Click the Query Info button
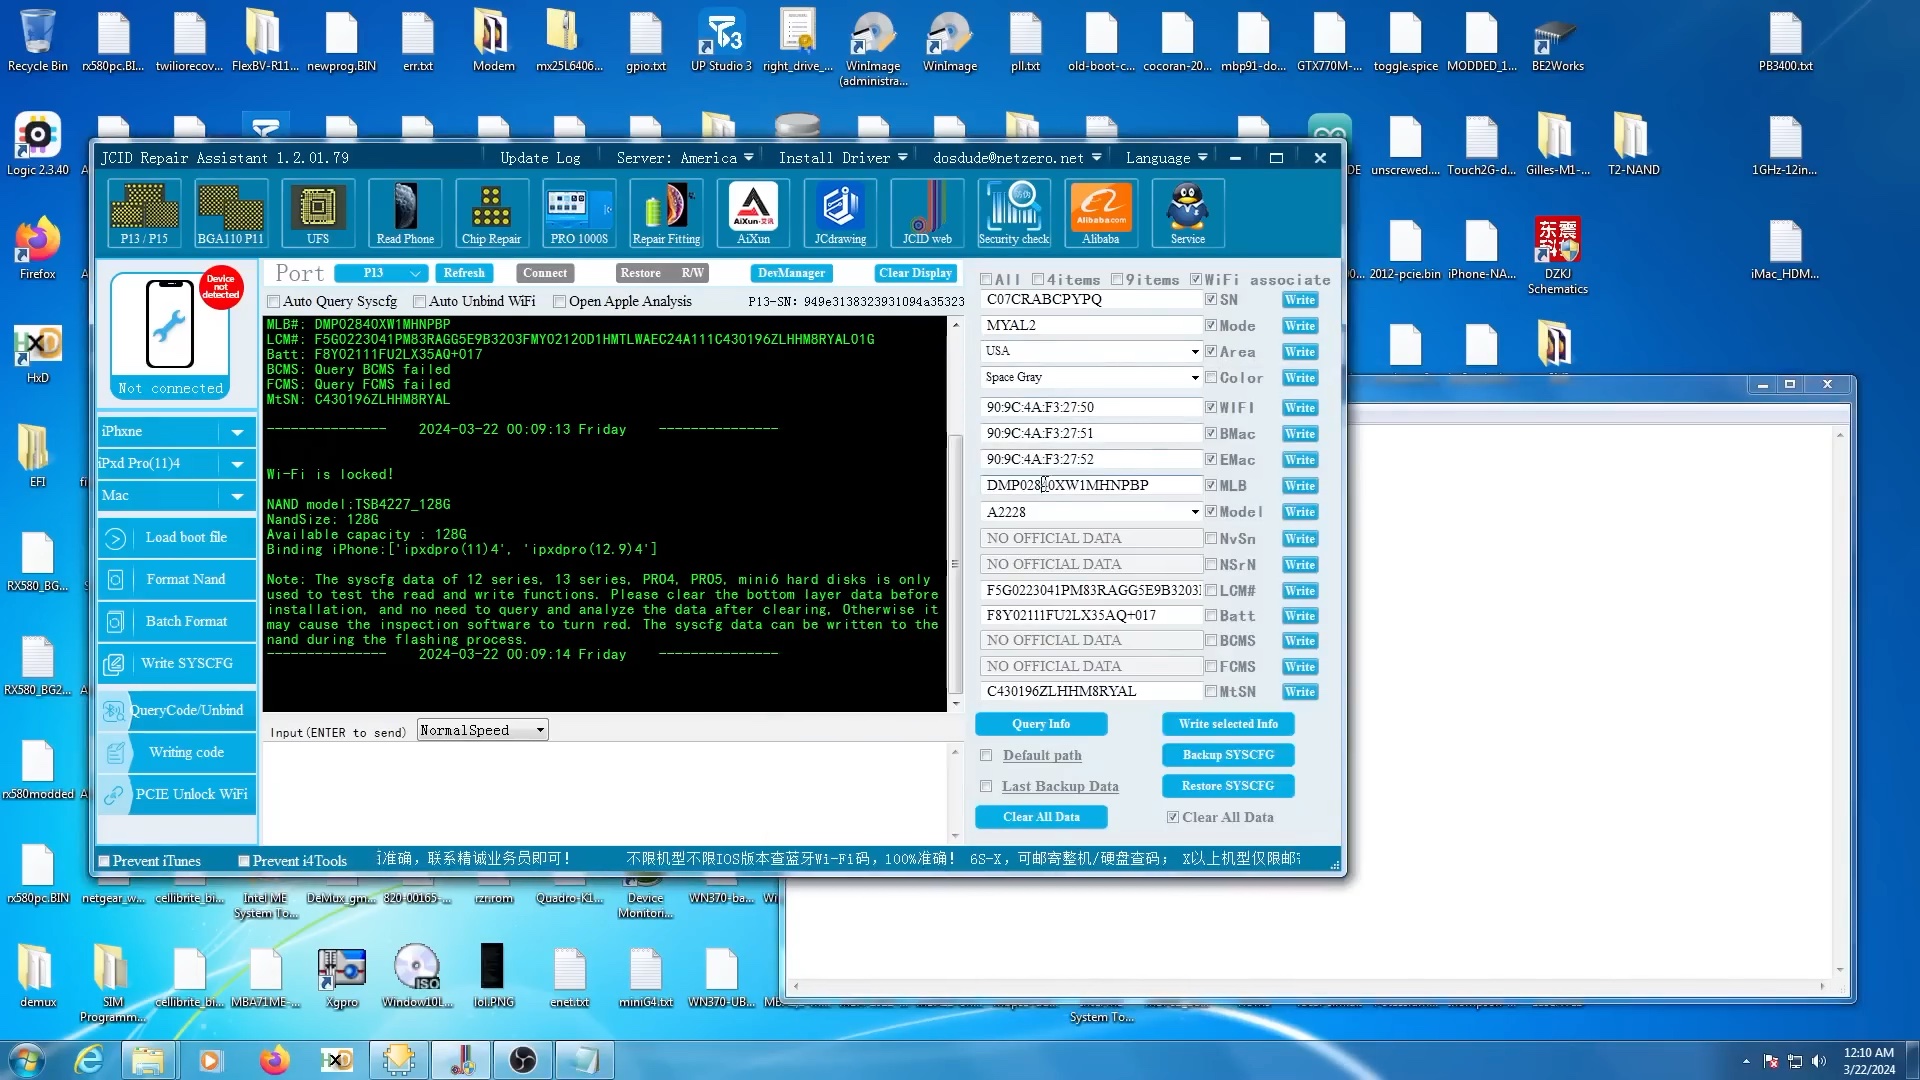The width and height of the screenshot is (1920, 1080). point(1041,724)
